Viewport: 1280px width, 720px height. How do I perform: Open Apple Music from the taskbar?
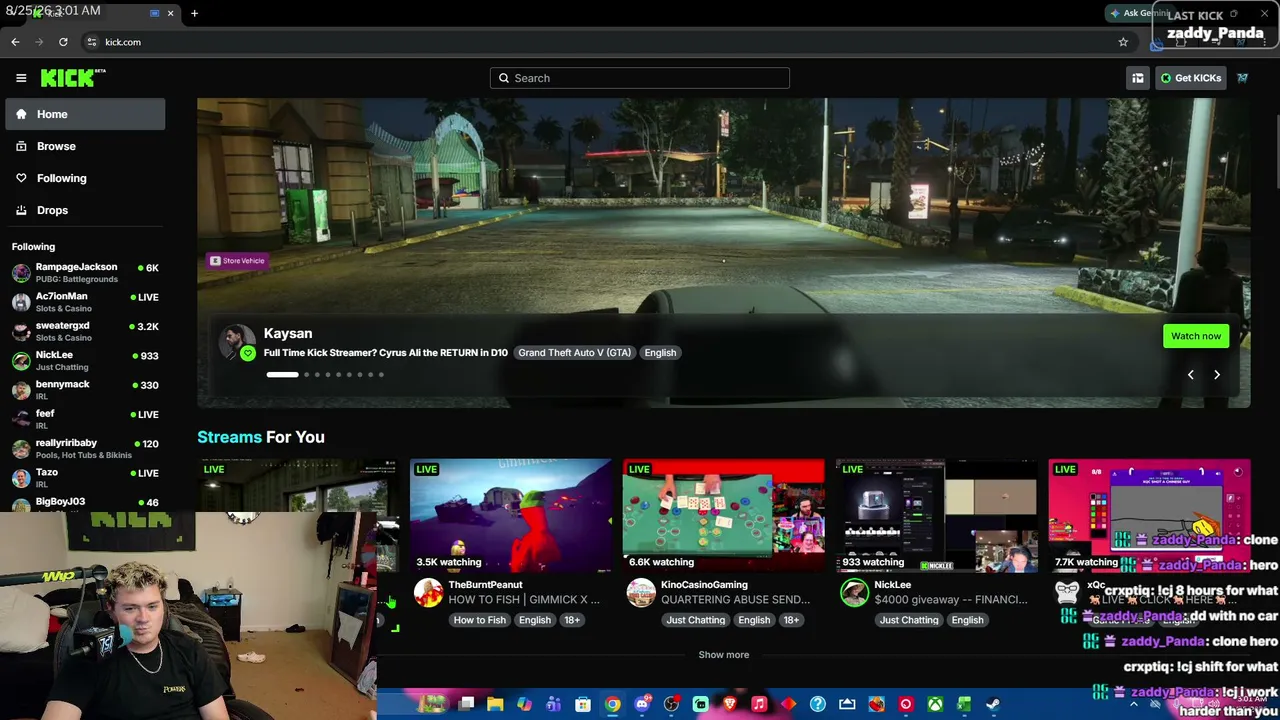click(759, 704)
